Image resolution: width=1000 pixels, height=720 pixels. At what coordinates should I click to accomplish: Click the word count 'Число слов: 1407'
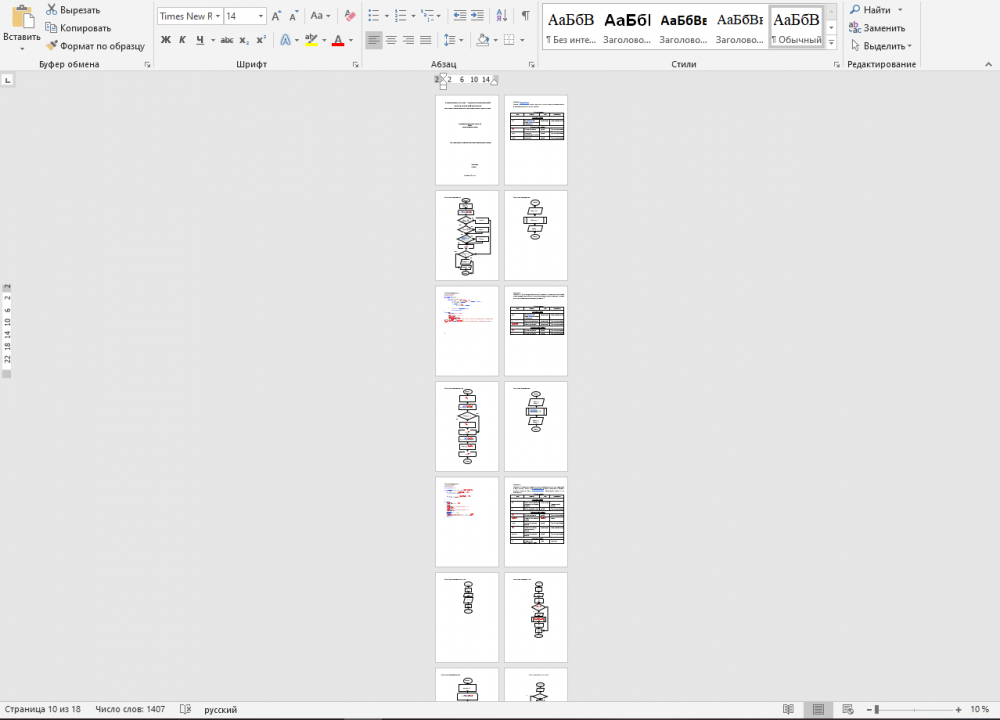coord(130,709)
